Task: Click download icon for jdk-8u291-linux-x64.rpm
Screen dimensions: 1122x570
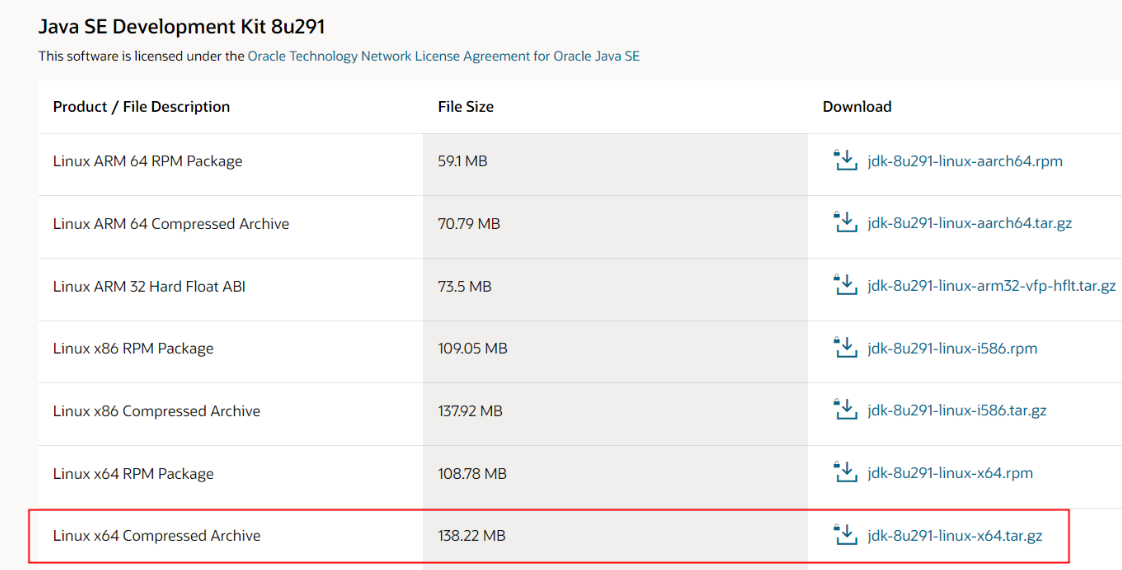Action: click(x=845, y=472)
